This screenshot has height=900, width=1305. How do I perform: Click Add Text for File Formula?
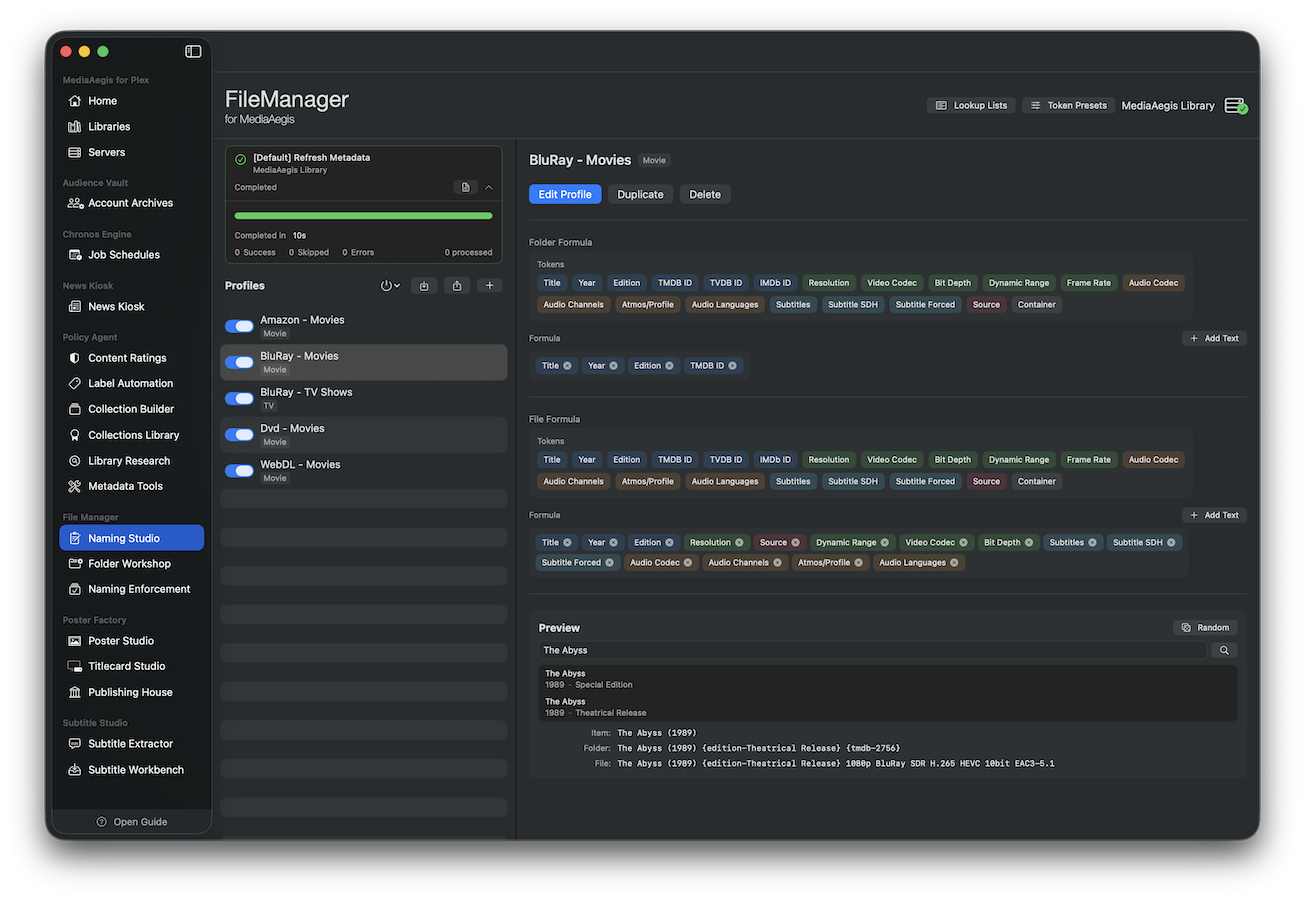[x=1214, y=515]
